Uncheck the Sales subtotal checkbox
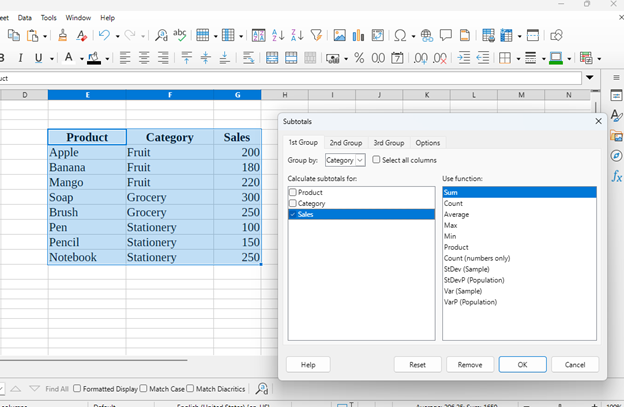624x407 pixels. [293, 214]
